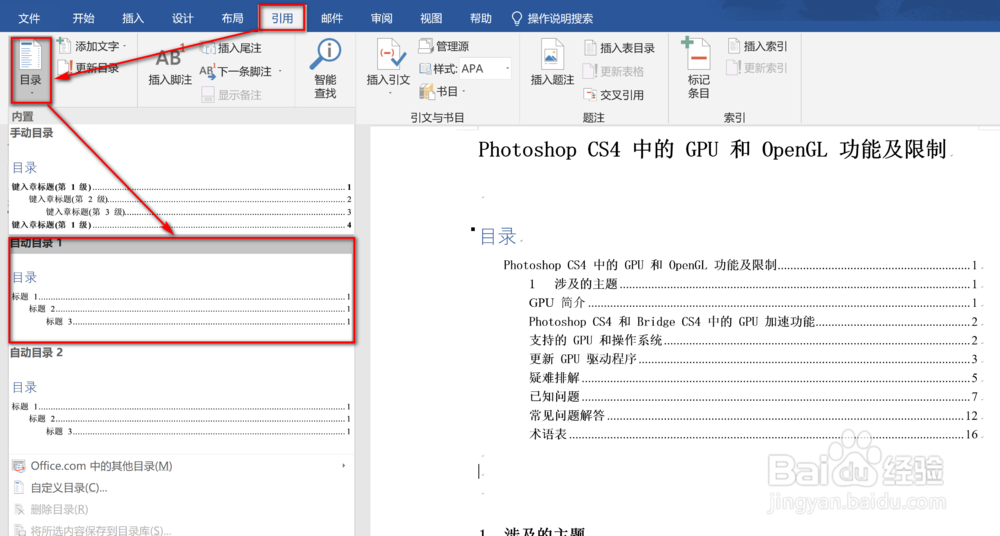The image size is (1000, 536).
Task: Switch to the 邮件 tab
Action: [x=332, y=19]
